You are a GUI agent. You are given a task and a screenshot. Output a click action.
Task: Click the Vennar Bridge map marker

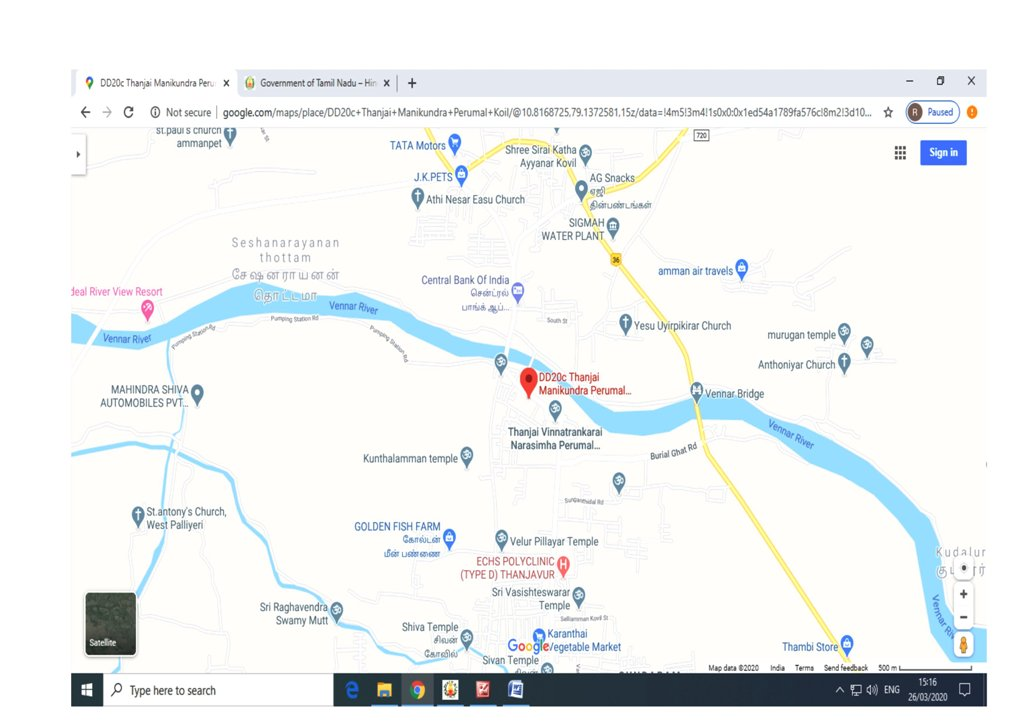[x=696, y=391]
